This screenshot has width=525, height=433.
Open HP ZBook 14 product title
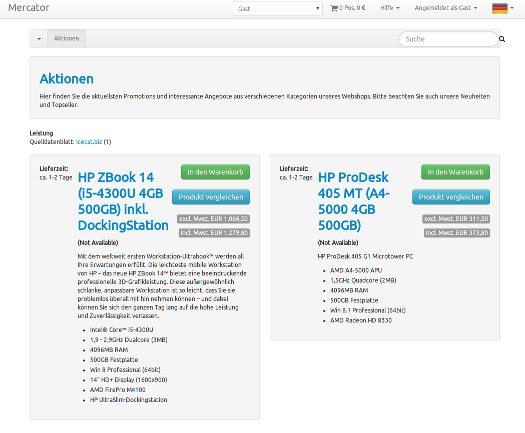click(123, 201)
